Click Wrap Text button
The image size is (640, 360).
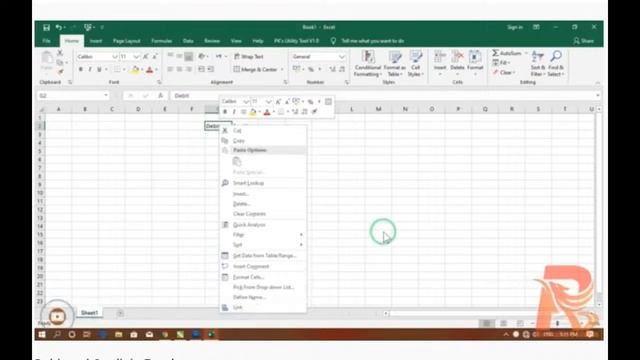[x=249, y=56]
